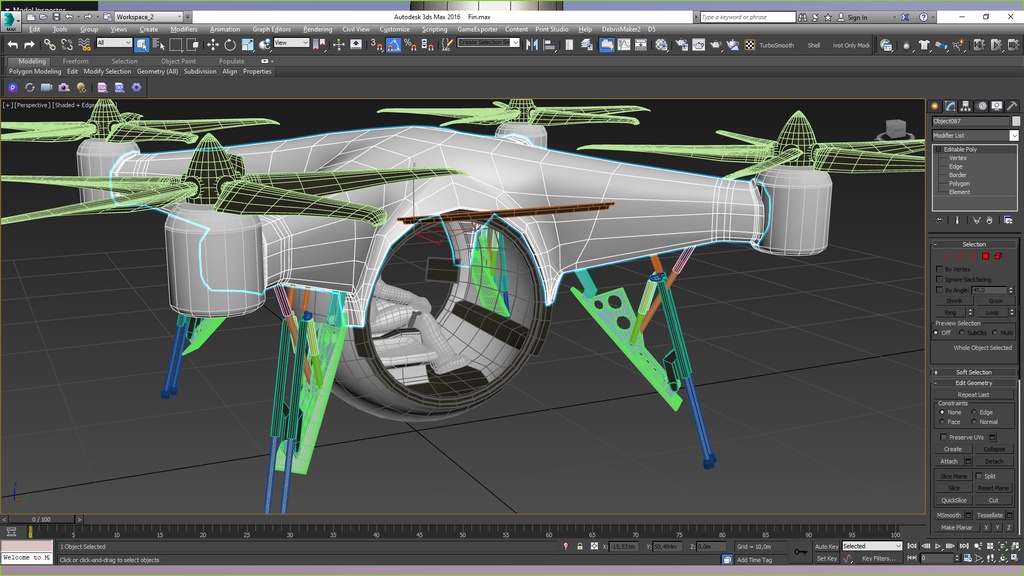The width and height of the screenshot is (1024, 576).
Task: Open the Mirror tool
Action: click(x=532, y=45)
